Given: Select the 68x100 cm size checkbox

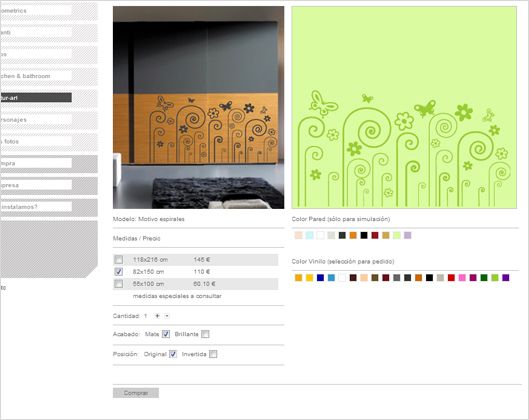Looking at the screenshot, I should [x=118, y=284].
